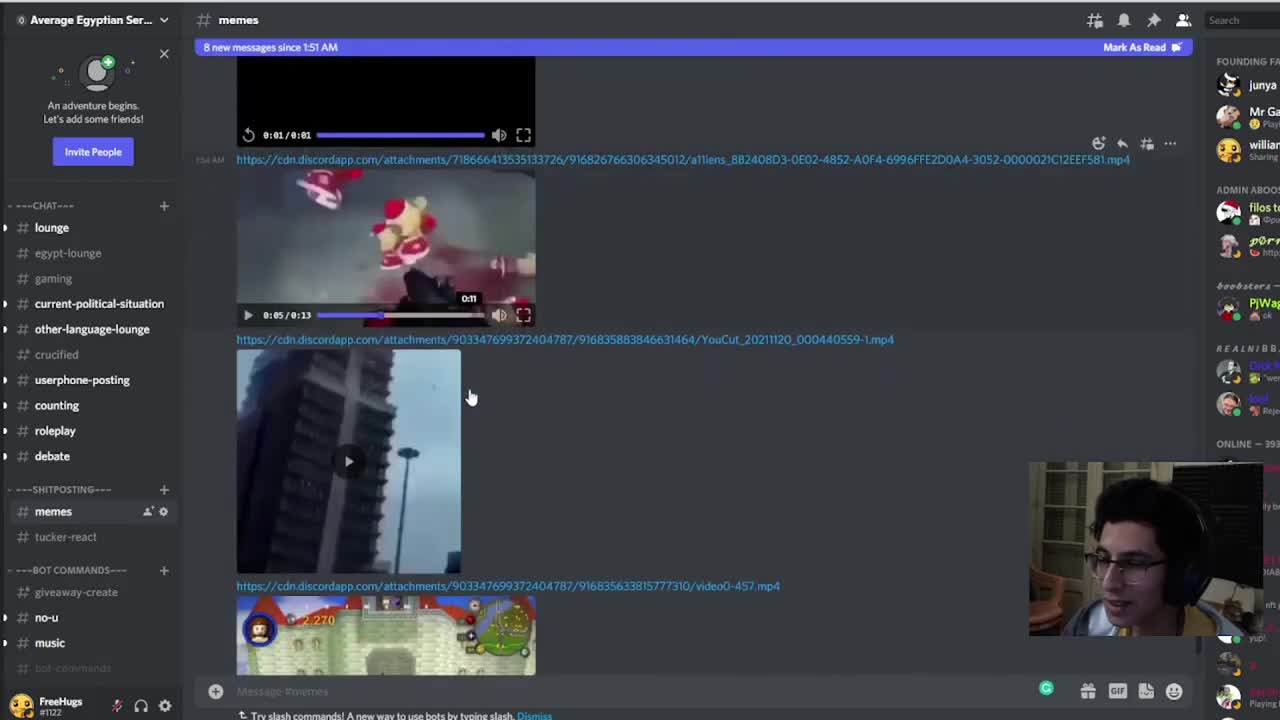
Task: Open the emoji picker
Action: [x=1174, y=691]
